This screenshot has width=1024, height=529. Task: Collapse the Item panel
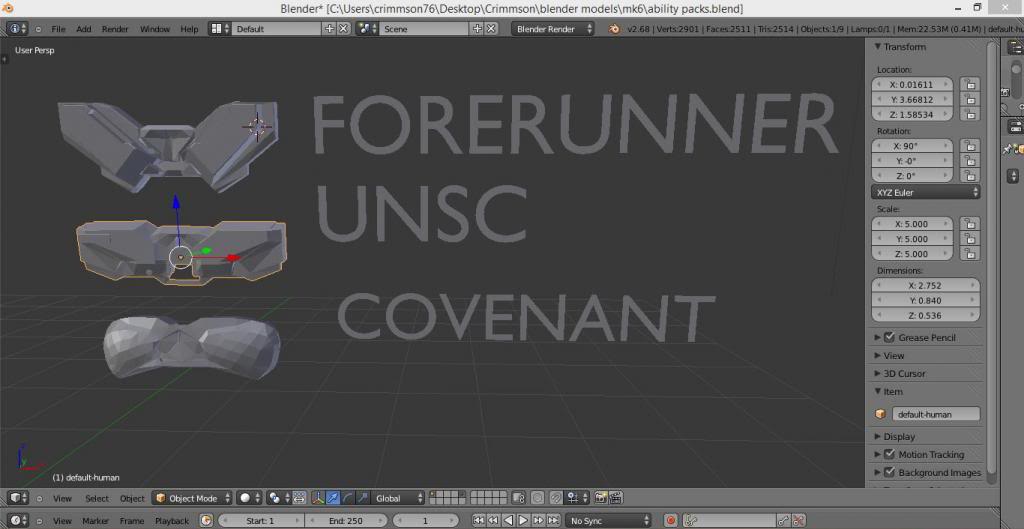[877, 391]
